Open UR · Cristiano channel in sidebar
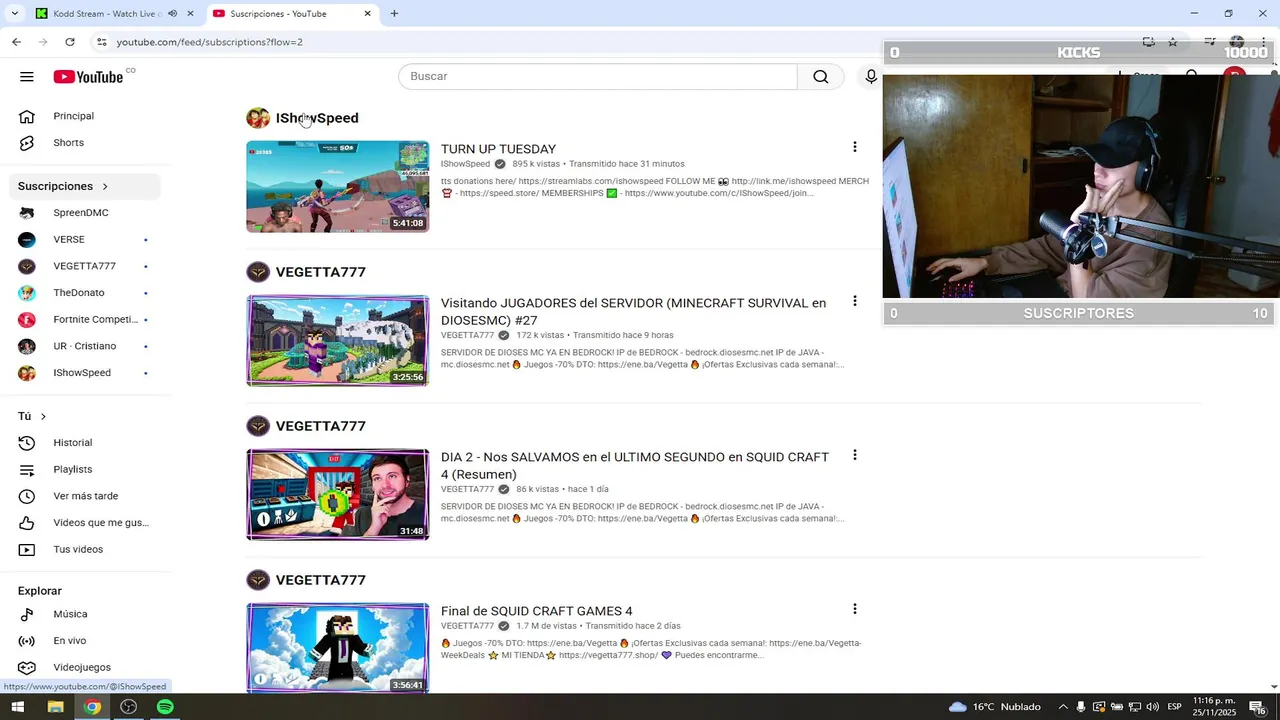The width and height of the screenshot is (1280, 720). click(87, 346)
